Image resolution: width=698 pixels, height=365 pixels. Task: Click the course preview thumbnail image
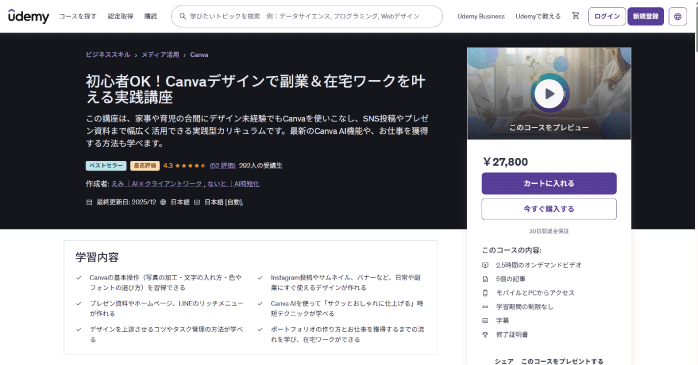(549, 93)
